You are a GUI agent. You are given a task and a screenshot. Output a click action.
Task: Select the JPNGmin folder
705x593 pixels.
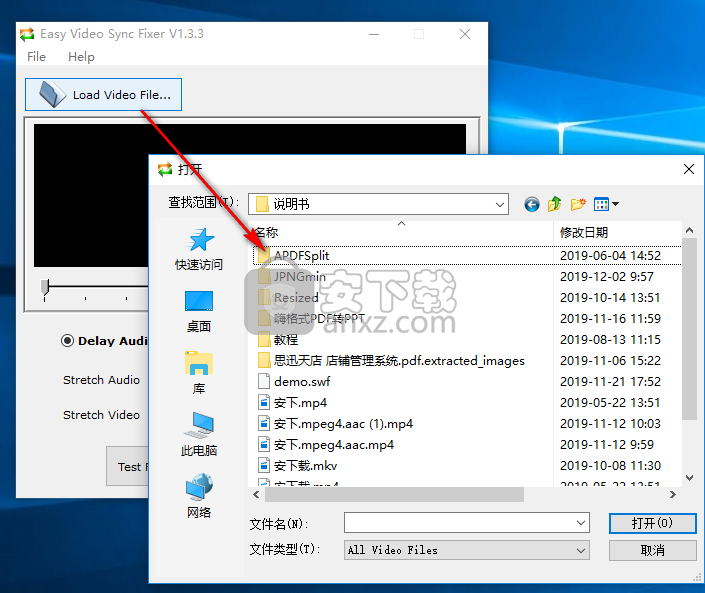click(300, 276)
